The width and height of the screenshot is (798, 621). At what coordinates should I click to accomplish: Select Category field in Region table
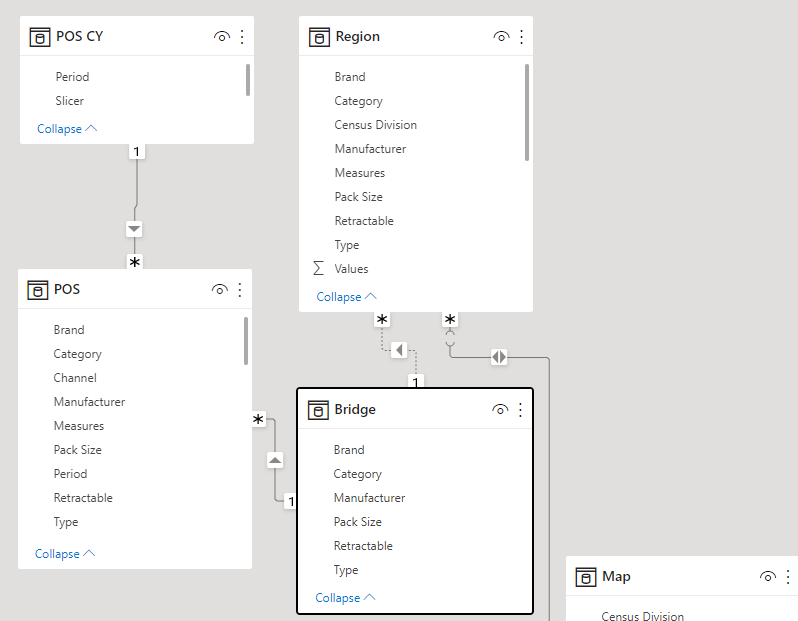point(358,101)
